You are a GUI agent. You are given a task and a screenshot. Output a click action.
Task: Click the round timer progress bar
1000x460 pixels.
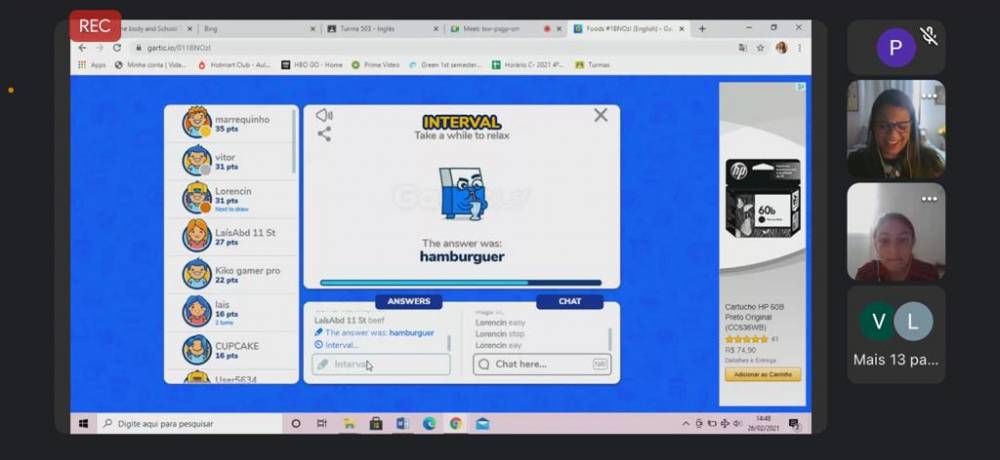point(461,283)
